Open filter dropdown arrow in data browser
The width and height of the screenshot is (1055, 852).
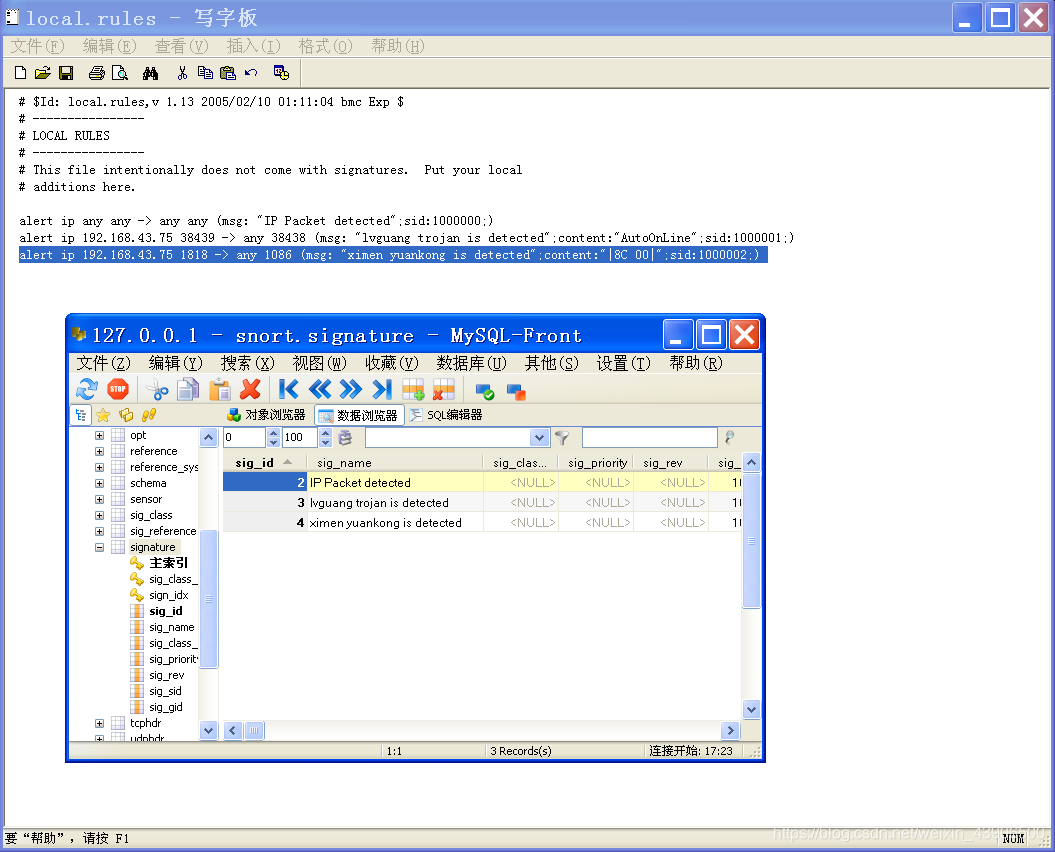point(540,437)
